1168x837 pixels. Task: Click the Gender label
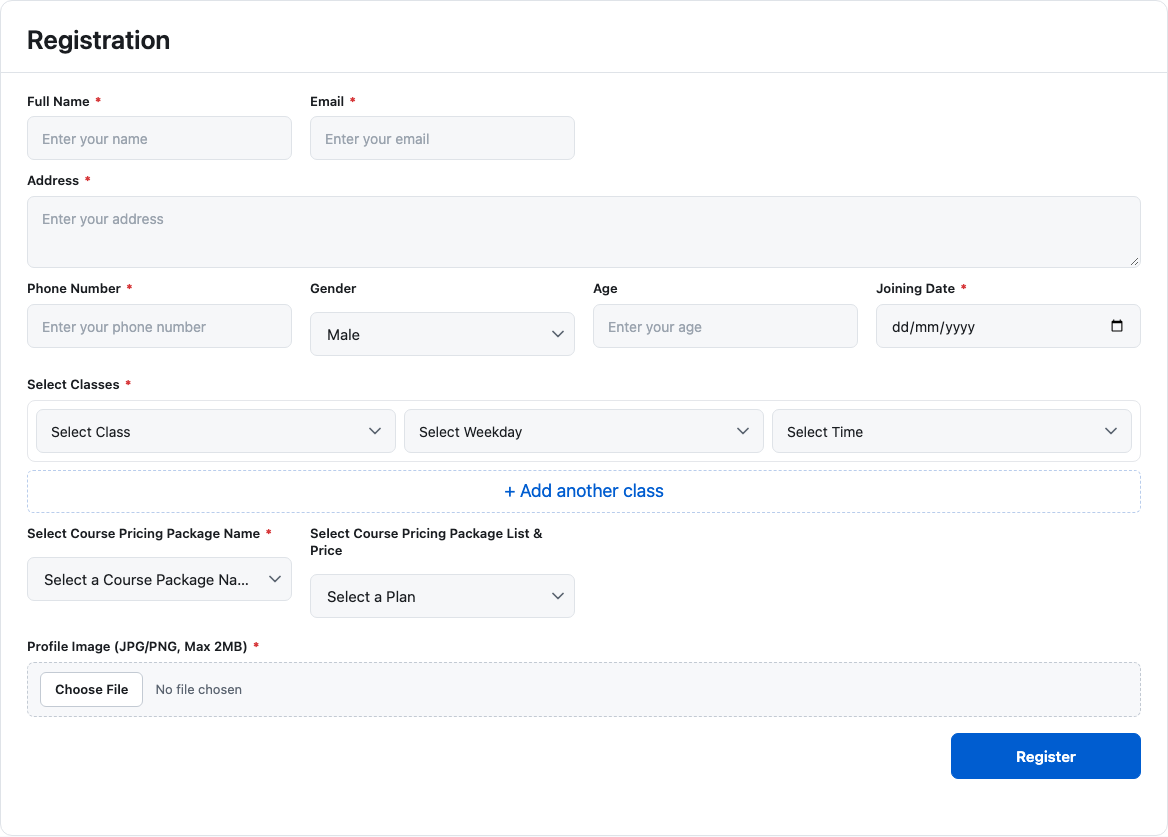(333, 288)
